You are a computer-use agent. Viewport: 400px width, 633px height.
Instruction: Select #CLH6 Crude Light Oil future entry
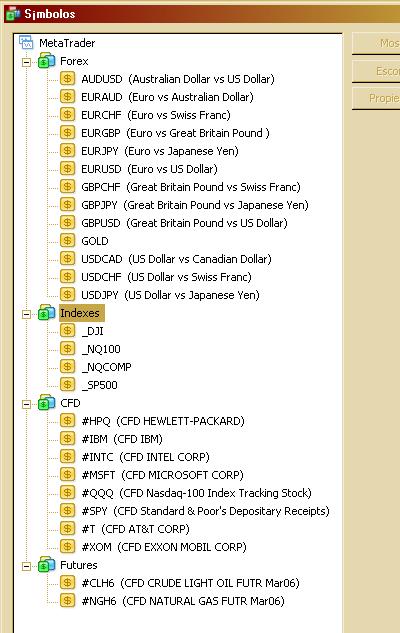tap(191, 583)
